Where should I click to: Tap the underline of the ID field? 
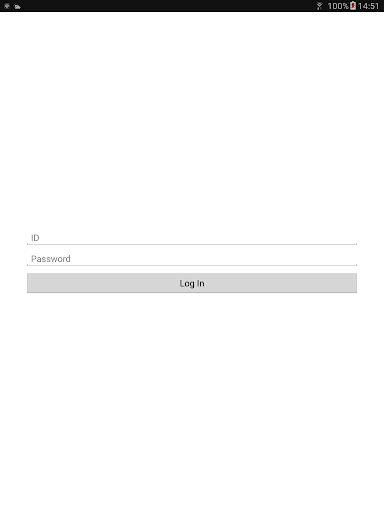tap(192, 244)
